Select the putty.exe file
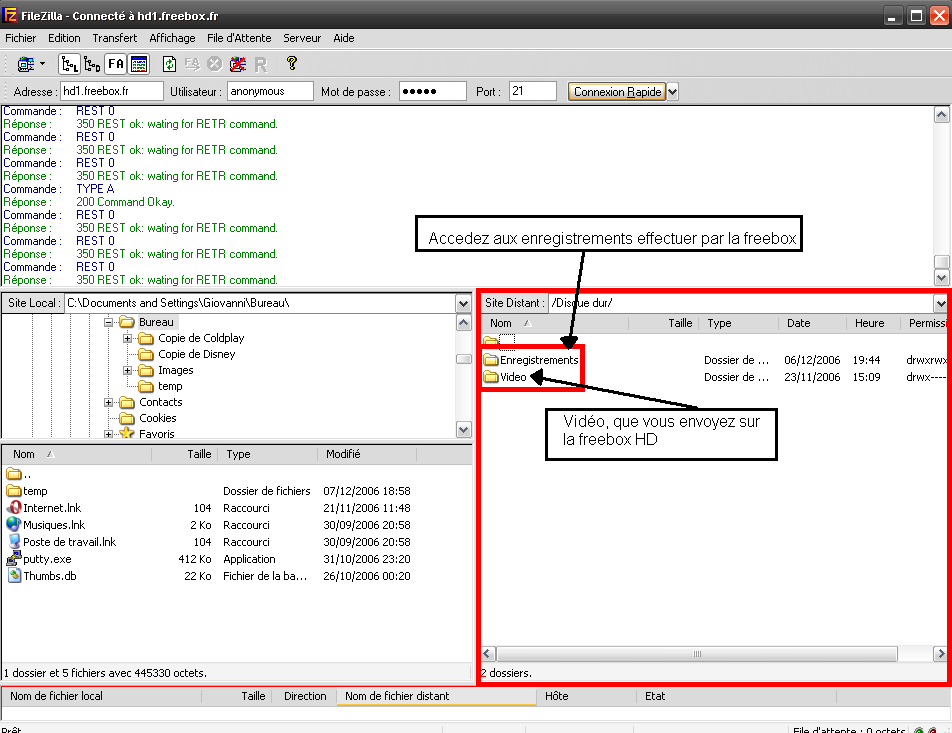Image resolution: width=952 pixels, height=733 pixels. 47,559
